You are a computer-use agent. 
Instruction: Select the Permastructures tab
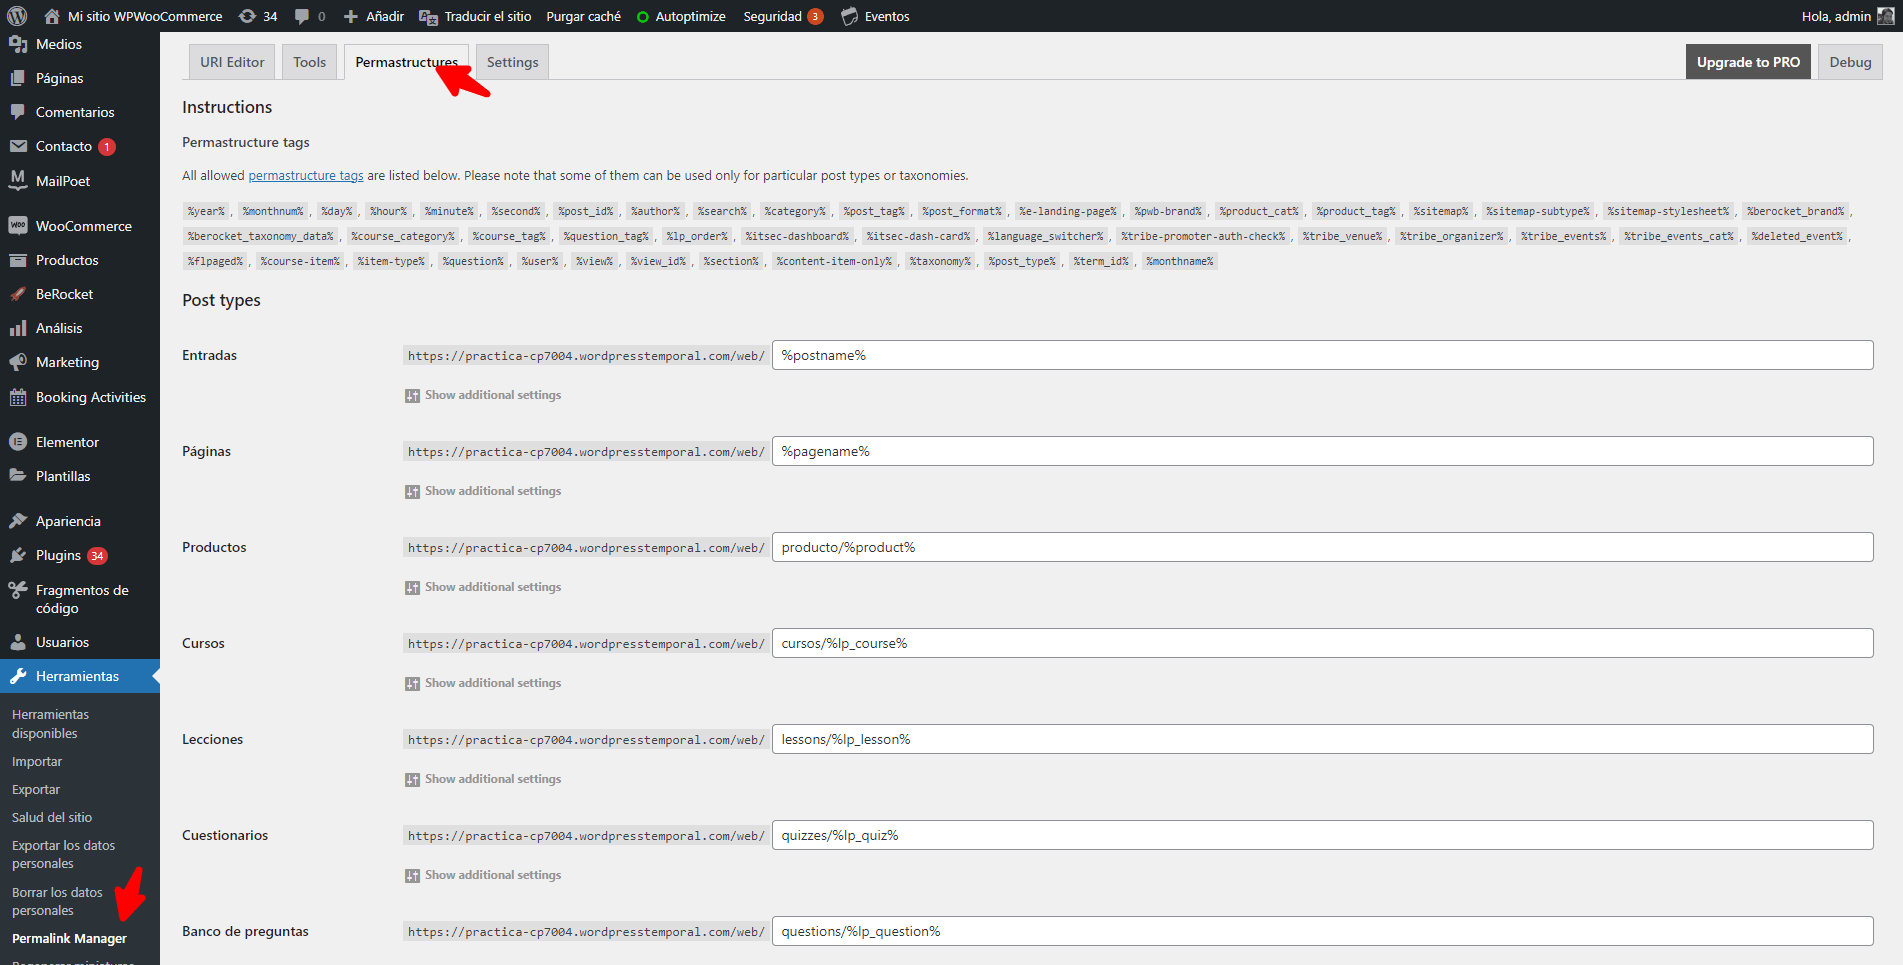[x=406, y=62]
